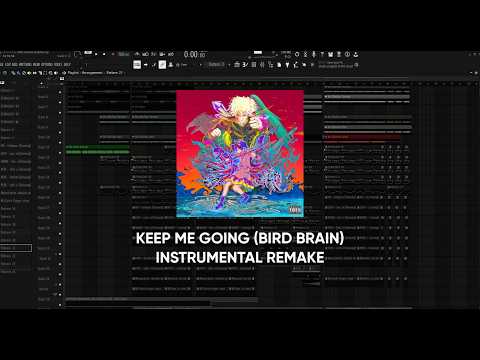
Task: Open the mixer sliders icon in toolbar
Action: click(x=262, y=65)
